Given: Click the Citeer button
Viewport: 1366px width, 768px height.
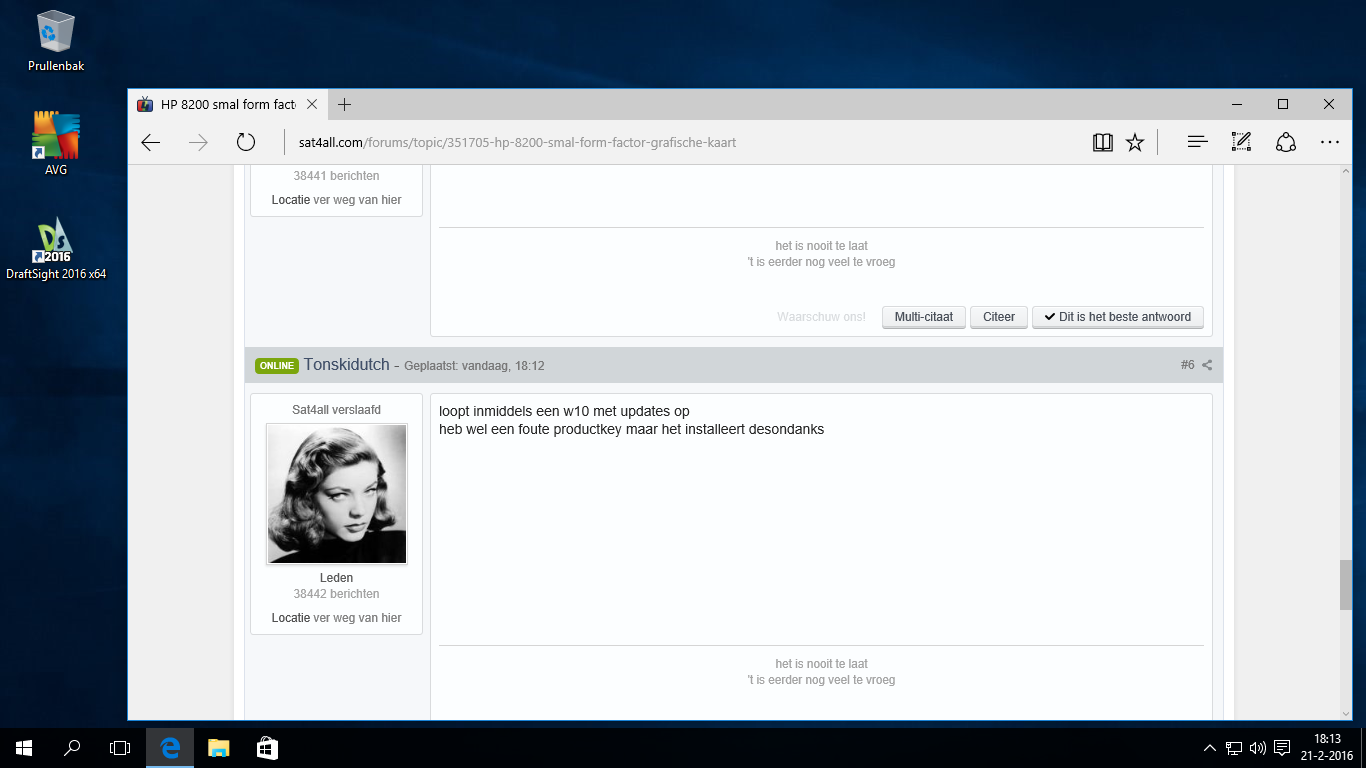Looking at the screenshot, I should pos(998,317).
